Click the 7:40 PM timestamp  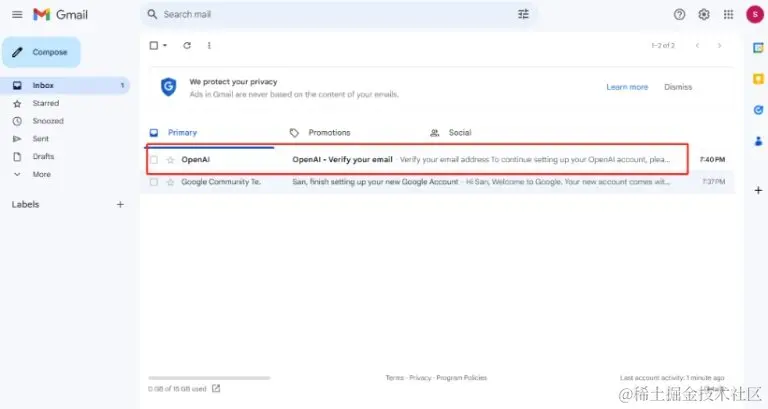[712, 160]
